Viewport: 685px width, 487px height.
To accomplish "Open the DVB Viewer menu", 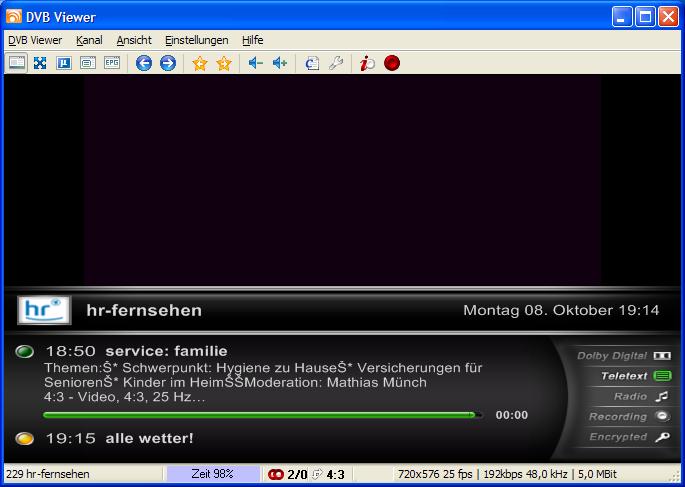I will click(35, 40).
